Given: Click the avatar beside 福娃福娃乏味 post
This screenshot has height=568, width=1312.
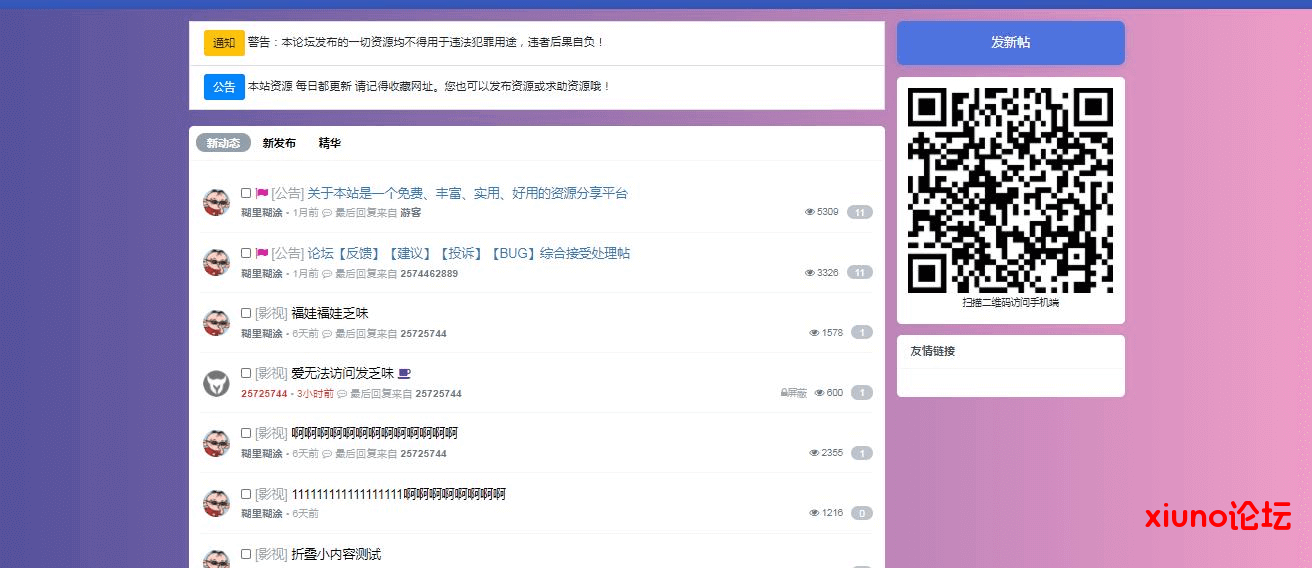Looking at the screenshot, I should tap(216, 322).
